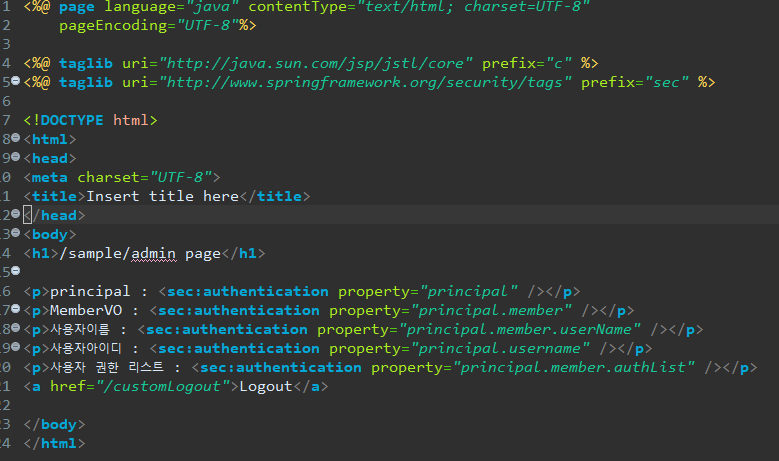The image size is (779, 461).
Task: Click the property value "principal.member"
Action: click(491, 311)
